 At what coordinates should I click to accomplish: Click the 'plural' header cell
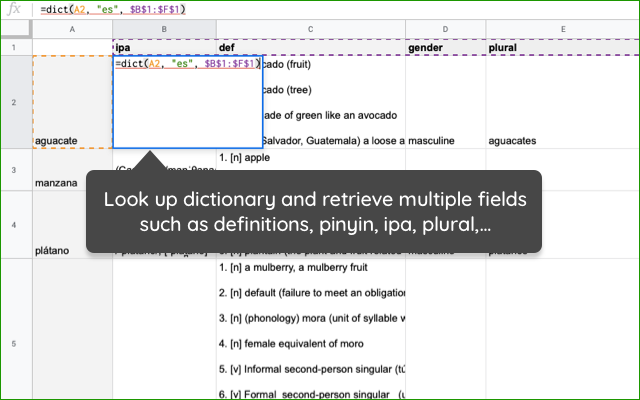tap(563, 47)
